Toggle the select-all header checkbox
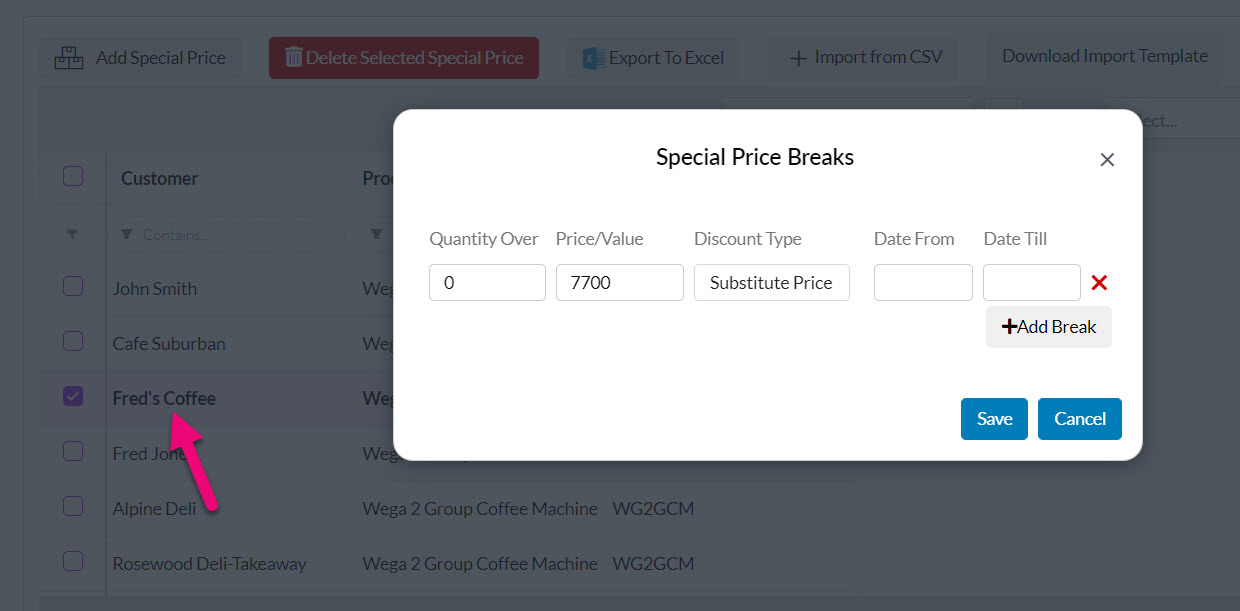This screenshot has width=1240, height=611. coord(73,177)
